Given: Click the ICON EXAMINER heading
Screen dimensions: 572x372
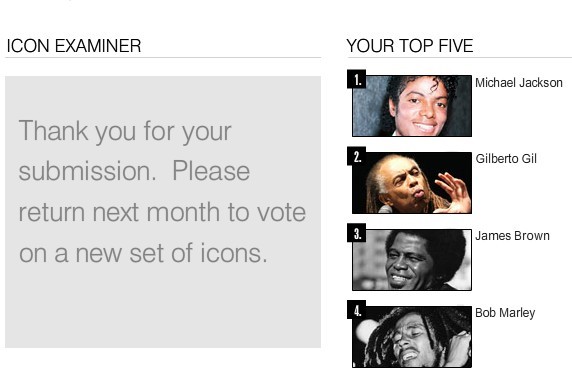Looking at the screenshot, I should [74, 46].
